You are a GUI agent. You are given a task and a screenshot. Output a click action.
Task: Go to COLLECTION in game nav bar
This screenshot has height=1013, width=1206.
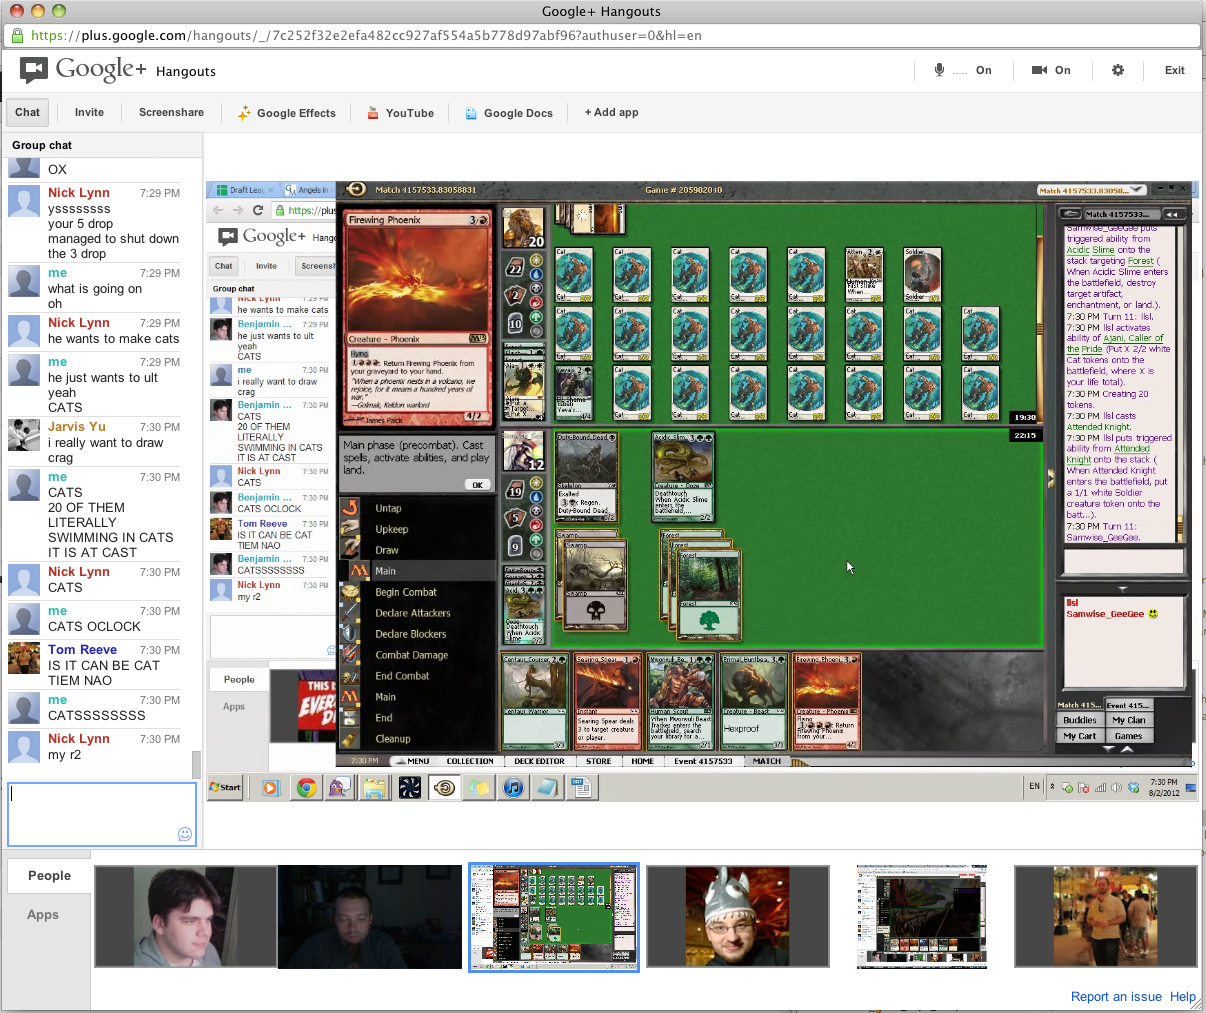(470, 761)
